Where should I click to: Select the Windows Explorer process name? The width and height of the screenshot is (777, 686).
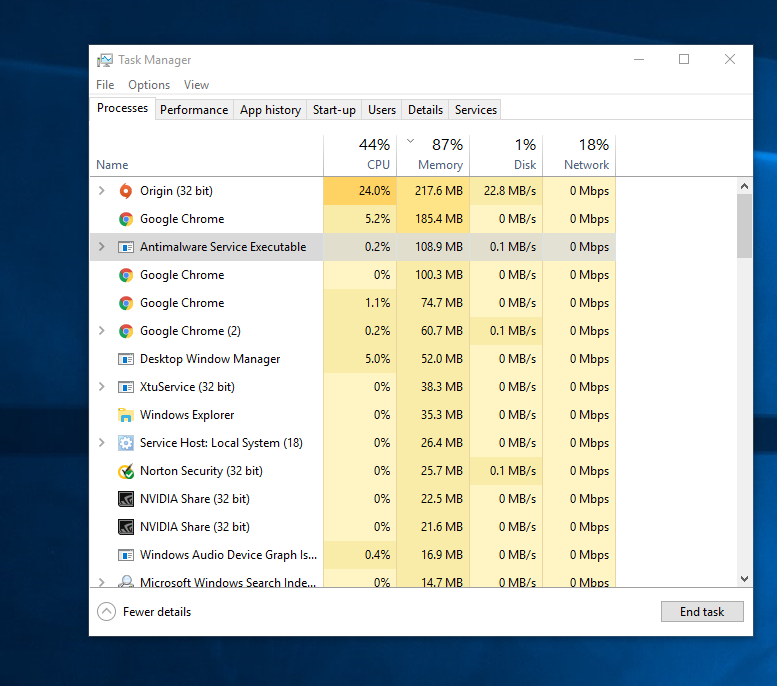(x=187, y=415)
